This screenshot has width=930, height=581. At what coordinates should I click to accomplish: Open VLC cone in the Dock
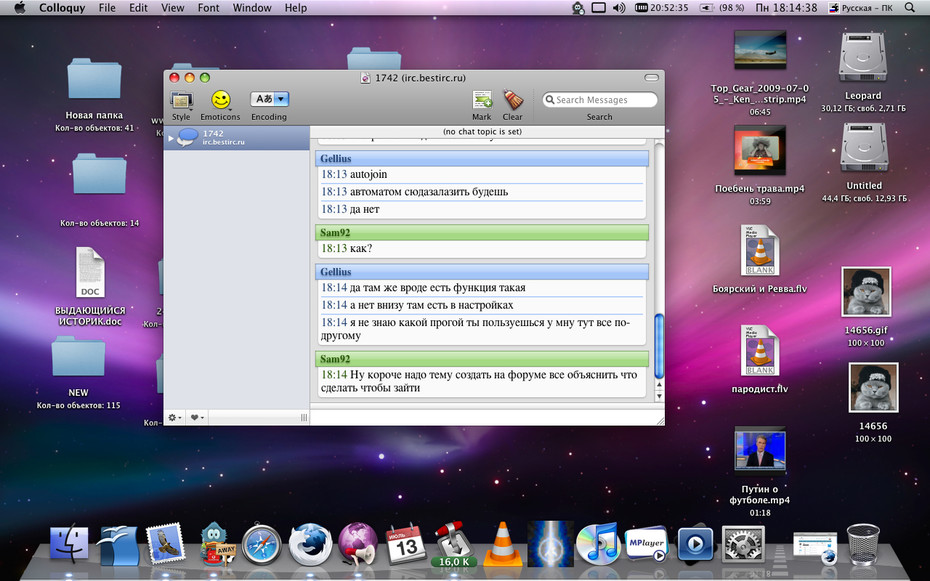[502, 542]
